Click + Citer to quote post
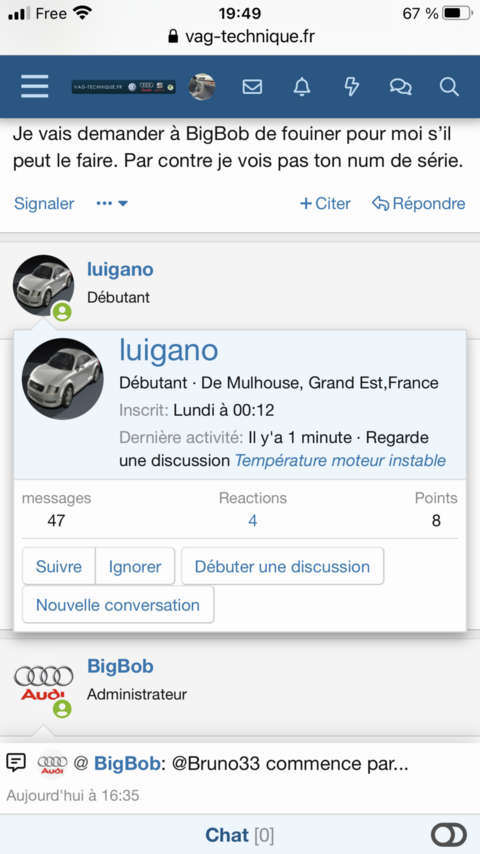480x854 pixels. click(325, 204)
